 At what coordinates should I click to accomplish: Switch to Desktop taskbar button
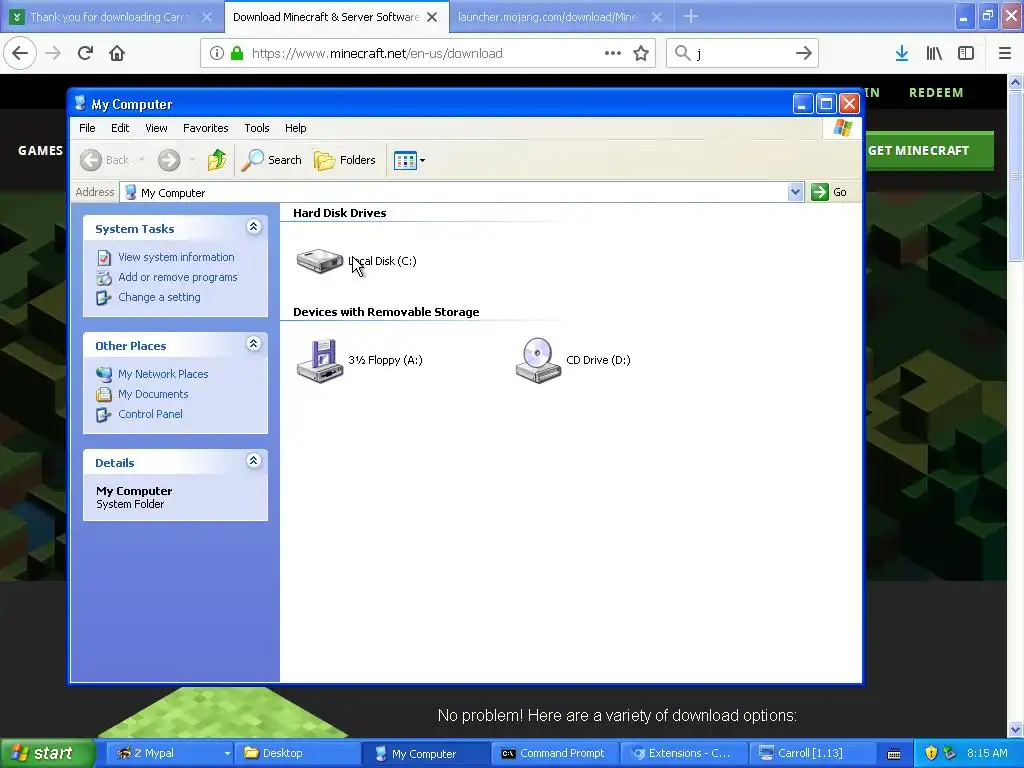tap(298, 753)
